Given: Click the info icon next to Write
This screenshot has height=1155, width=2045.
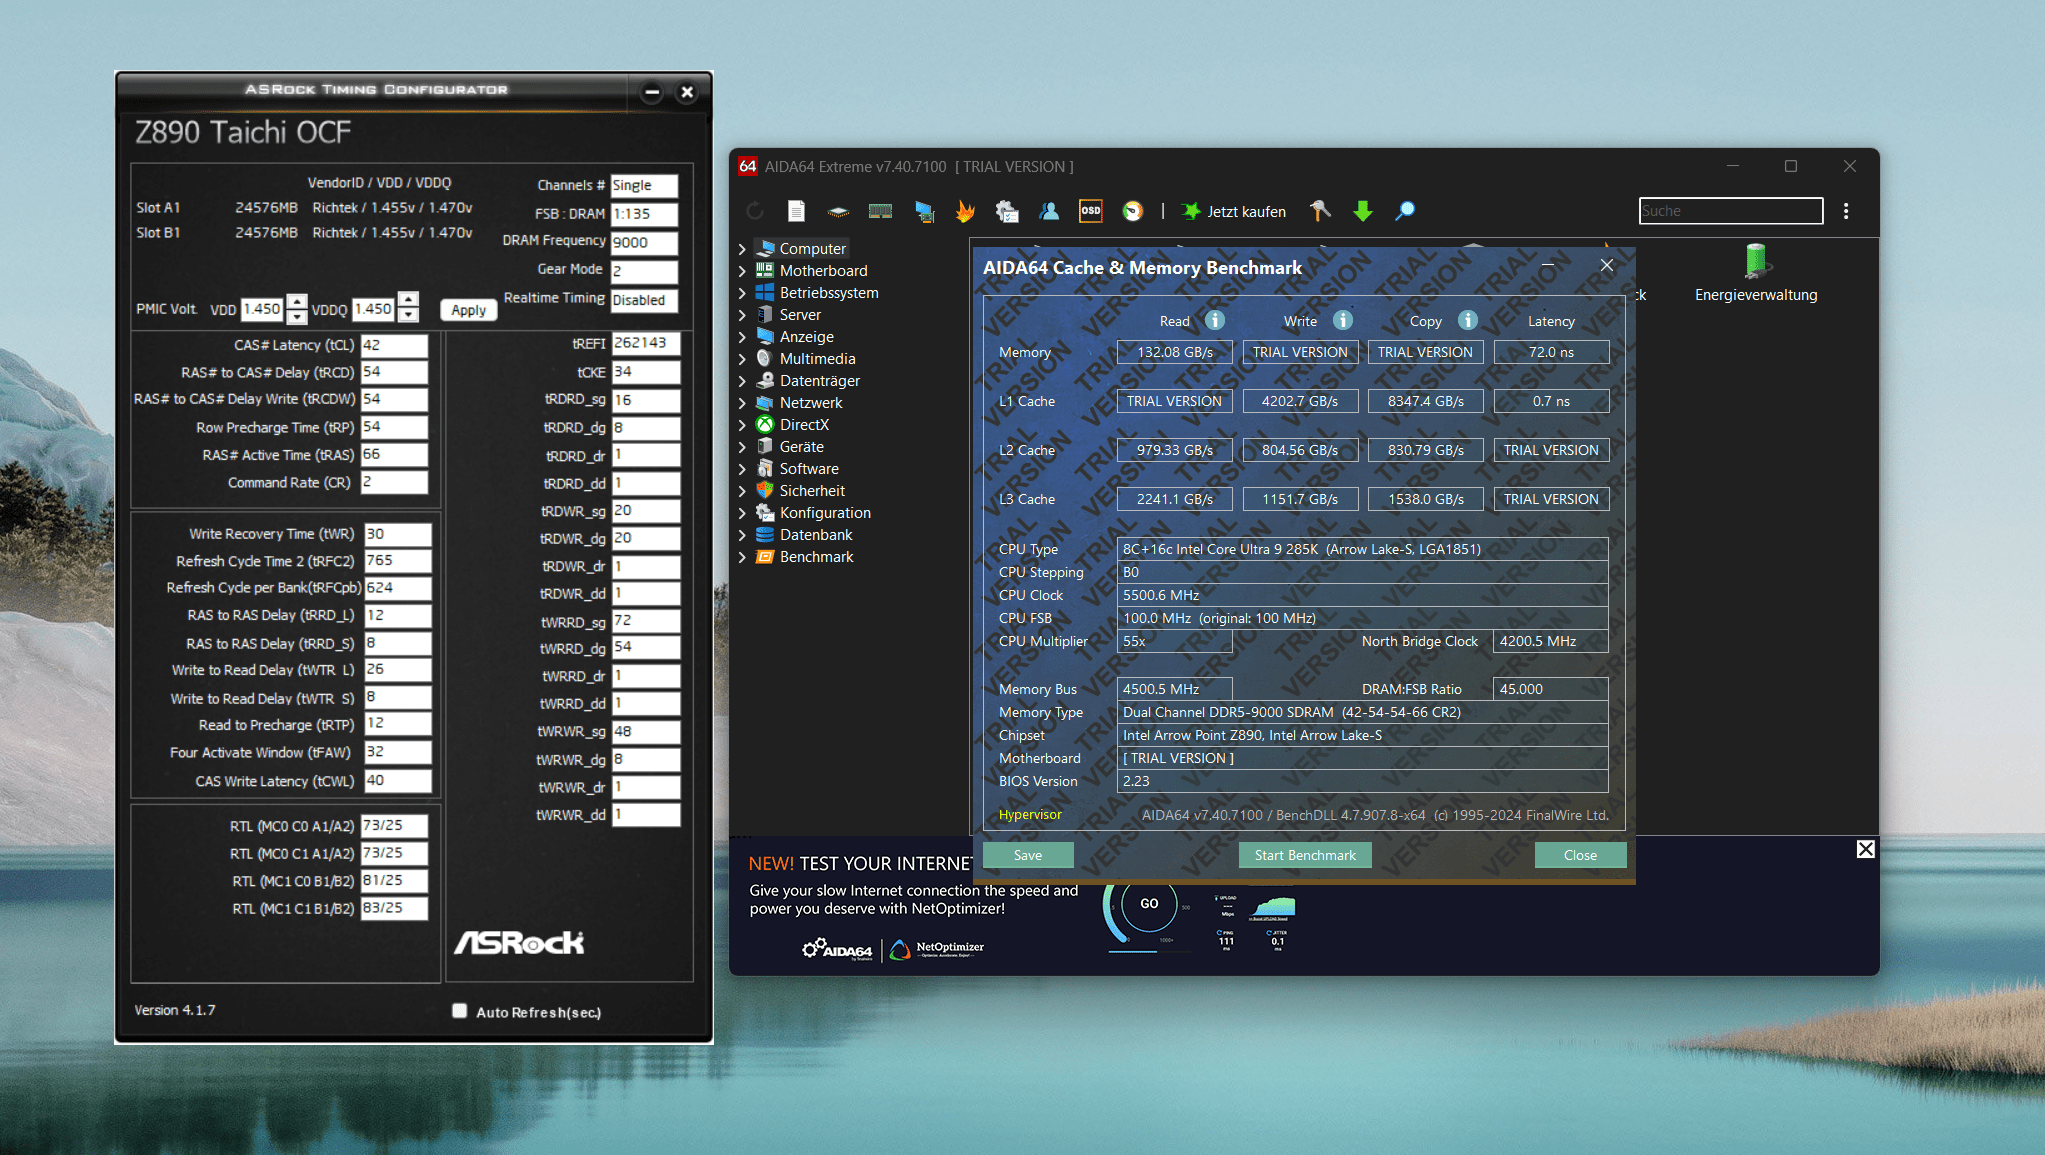Looking at the screenshot, I should pyautogui.click(x=1343, y=320).
